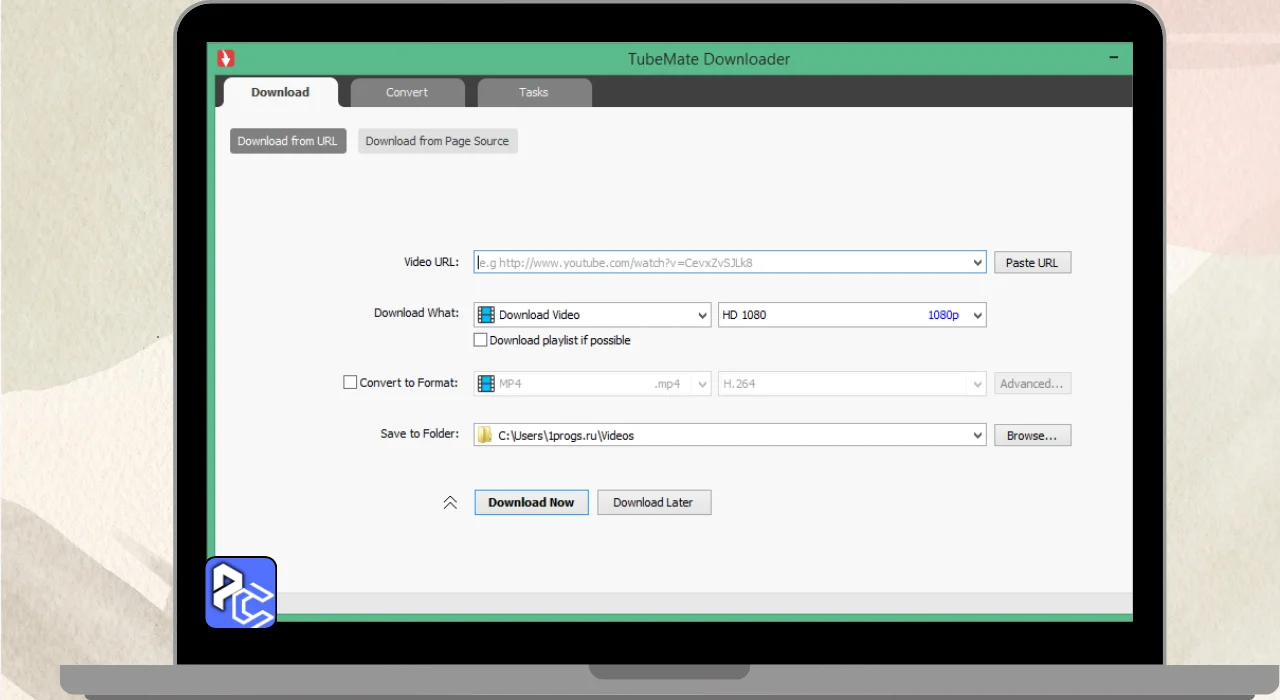Enable Download playlist if possible checkbox
The height and width of the screenshot is (700, 1280).
pyautogui.click(x=481, y=340)
